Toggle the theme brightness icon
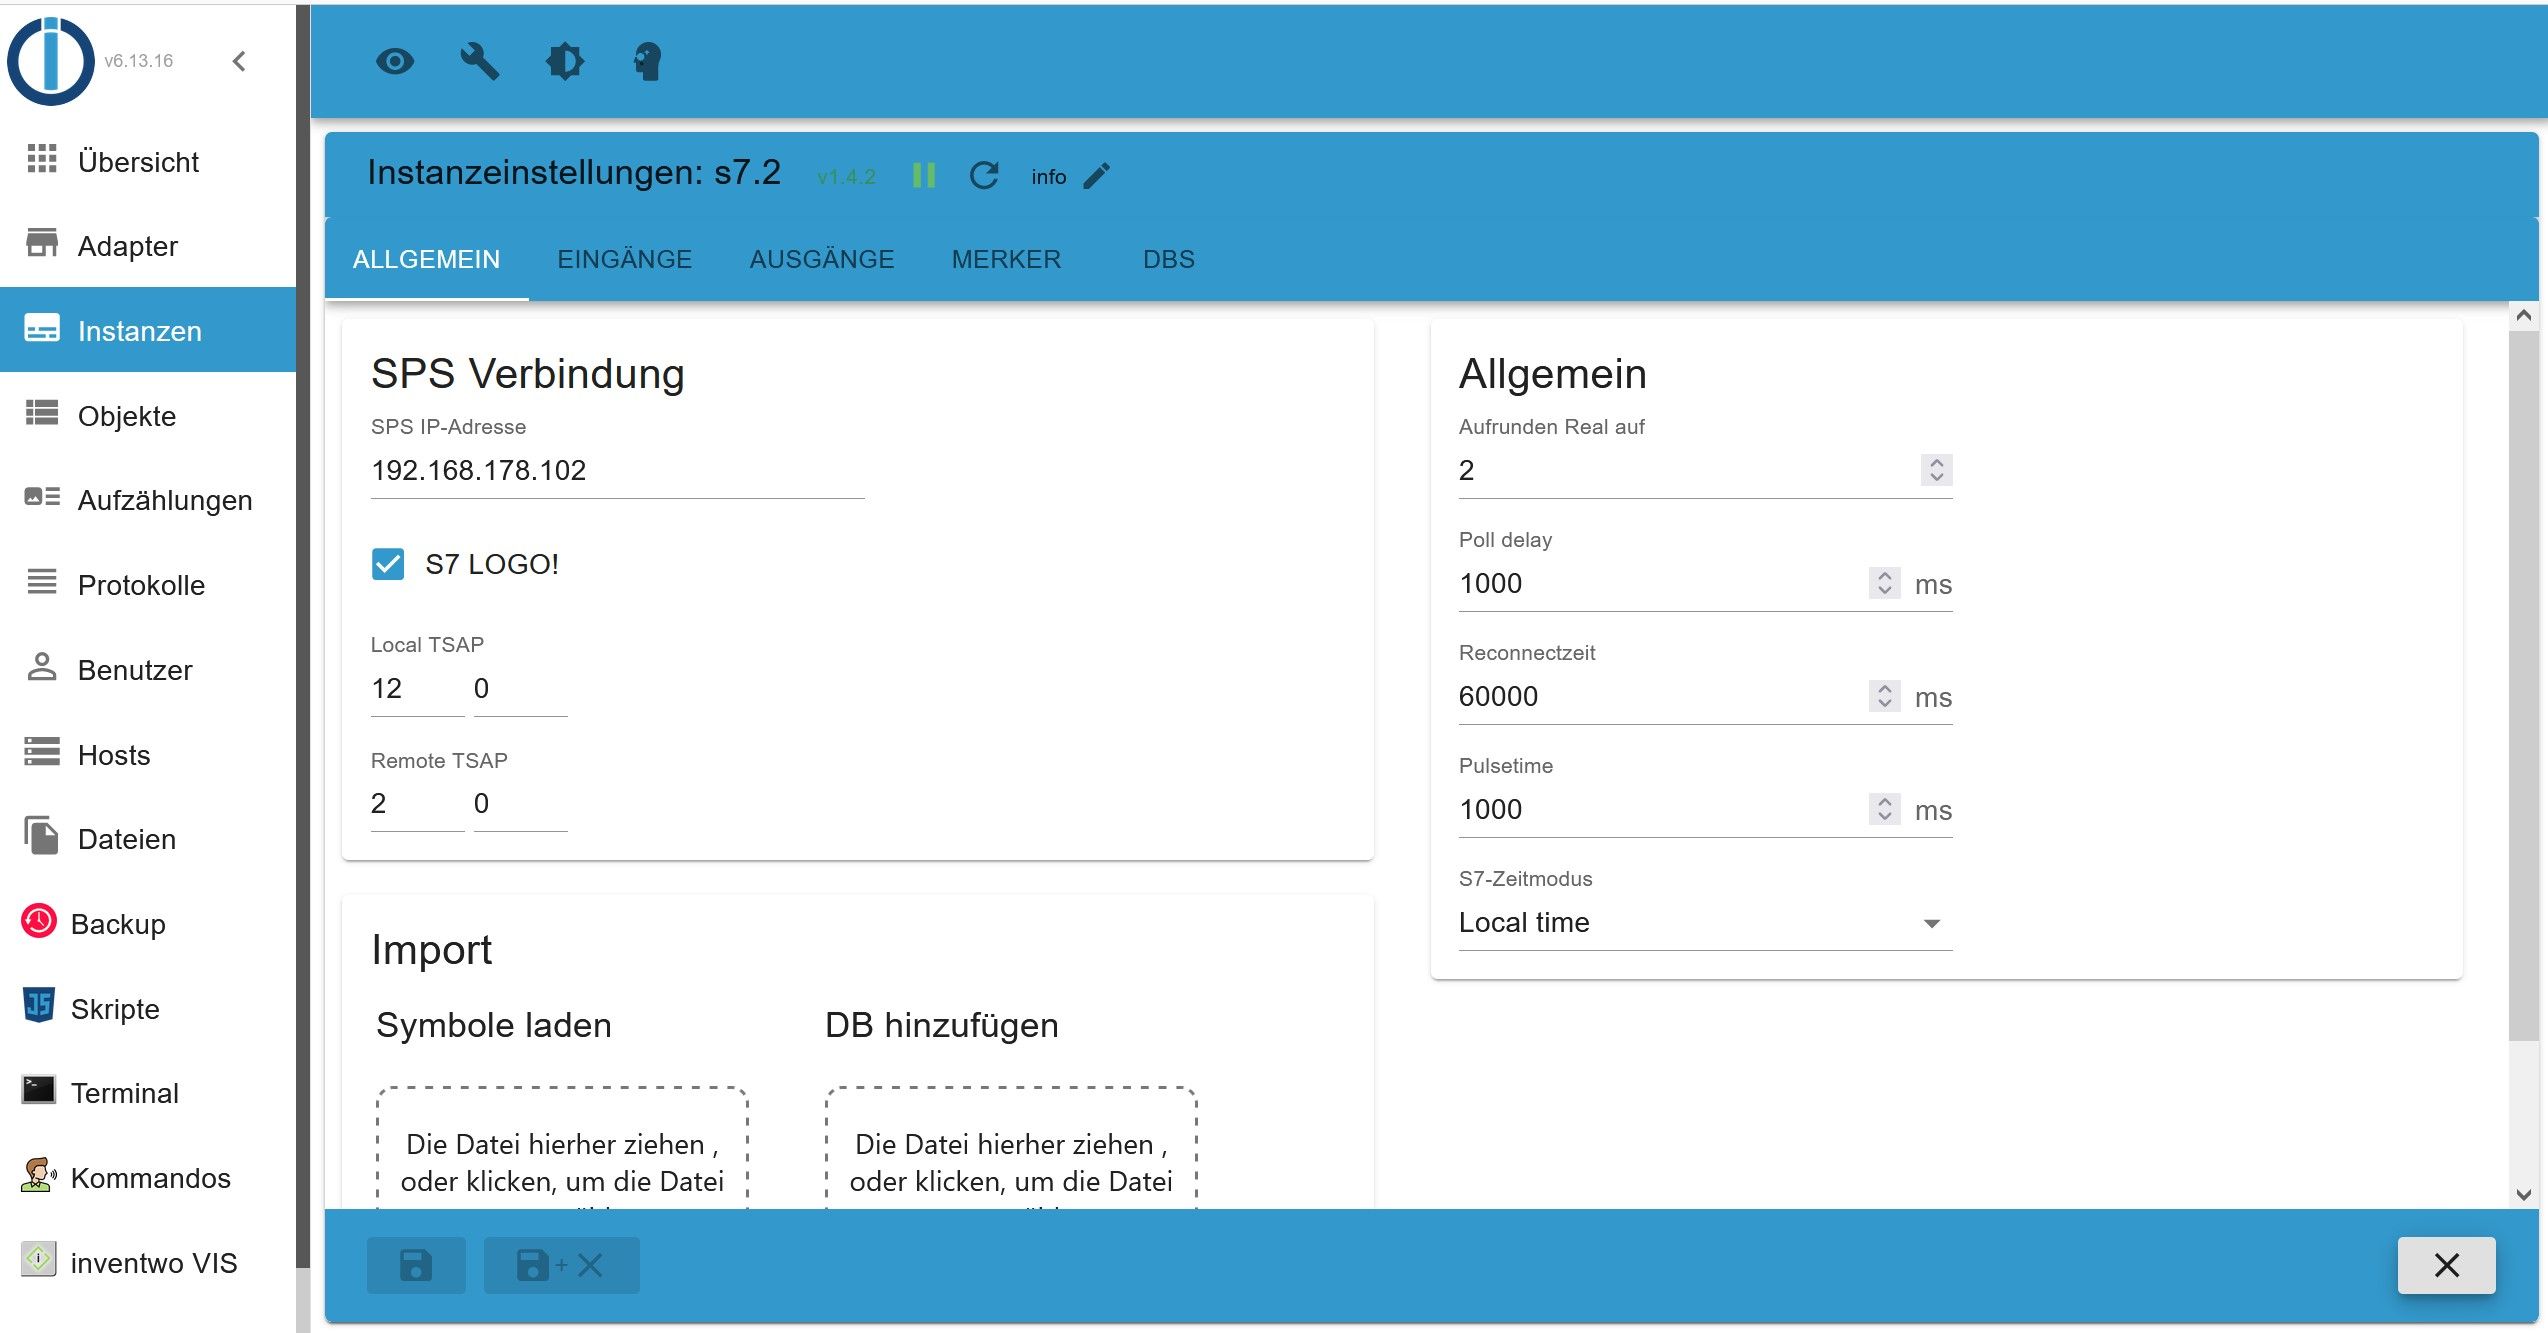Viewport: 2548px width, 1333px height. pyautogui.click(x=565, y=62)
